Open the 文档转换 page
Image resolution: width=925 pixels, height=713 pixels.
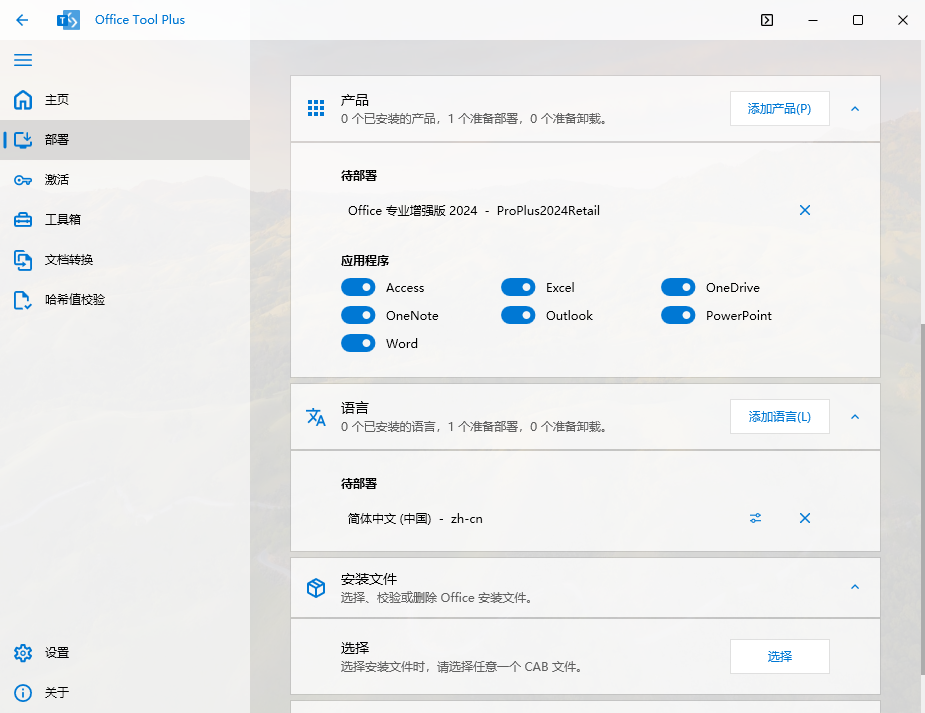coord(125,260)
